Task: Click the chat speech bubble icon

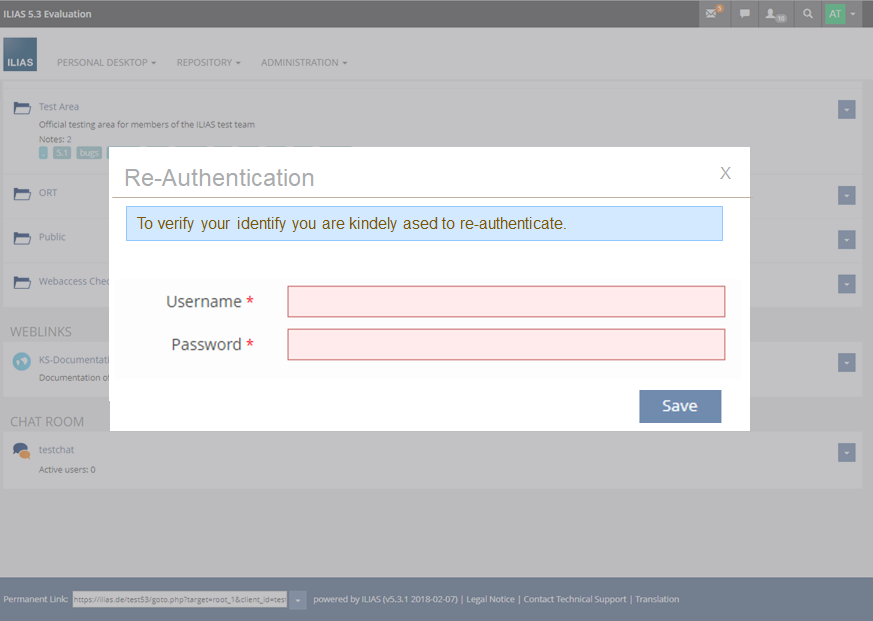Action: point(743,14)
